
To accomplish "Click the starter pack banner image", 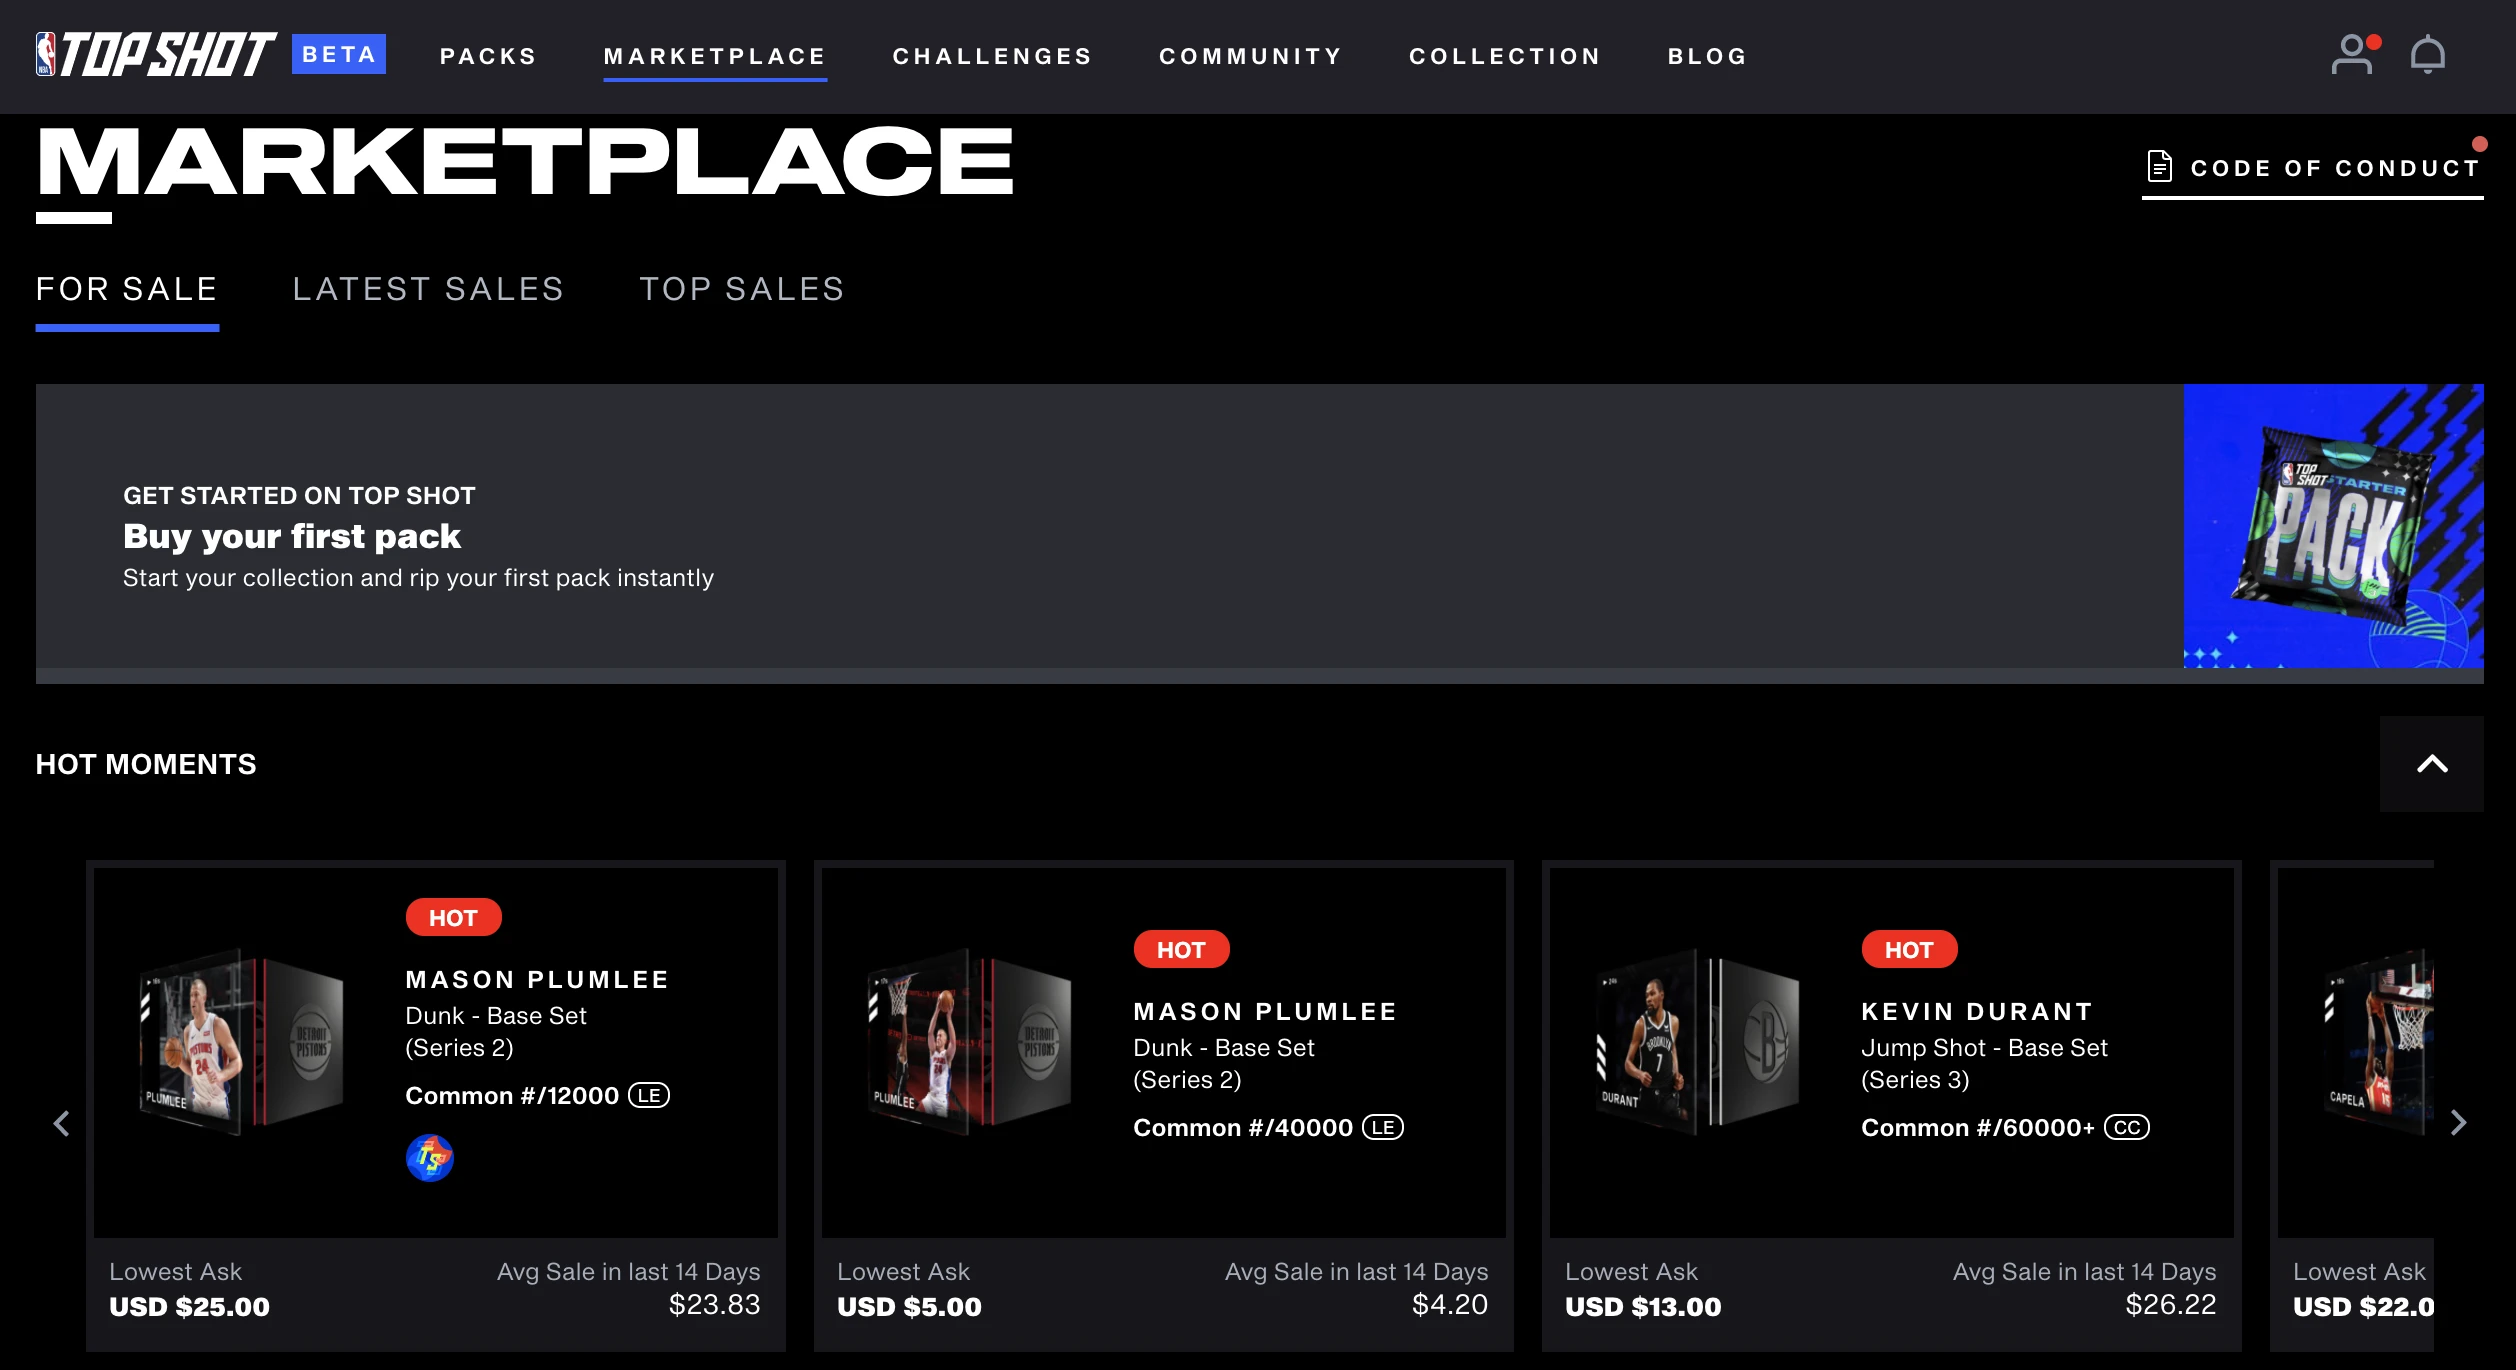I will (x=2334, y=526).
